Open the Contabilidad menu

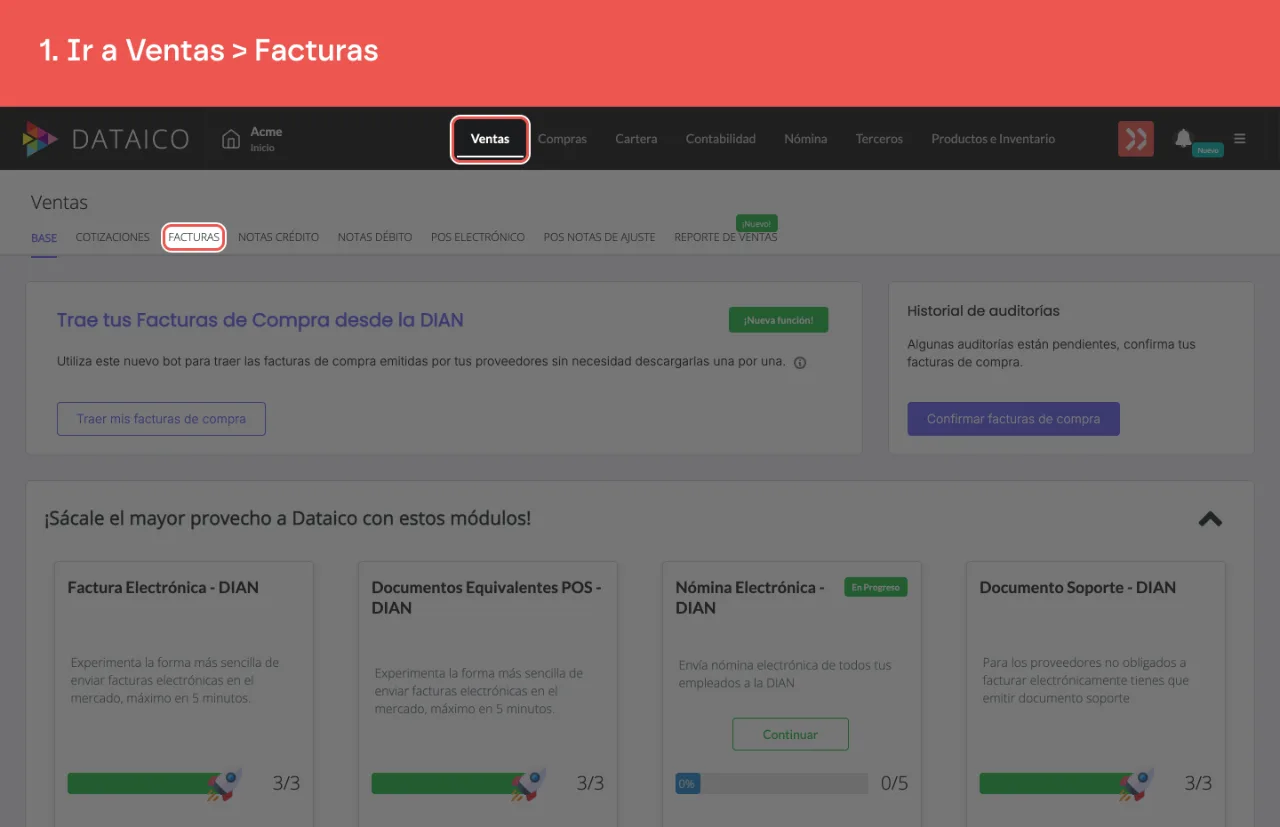click(x=721, y=139)
